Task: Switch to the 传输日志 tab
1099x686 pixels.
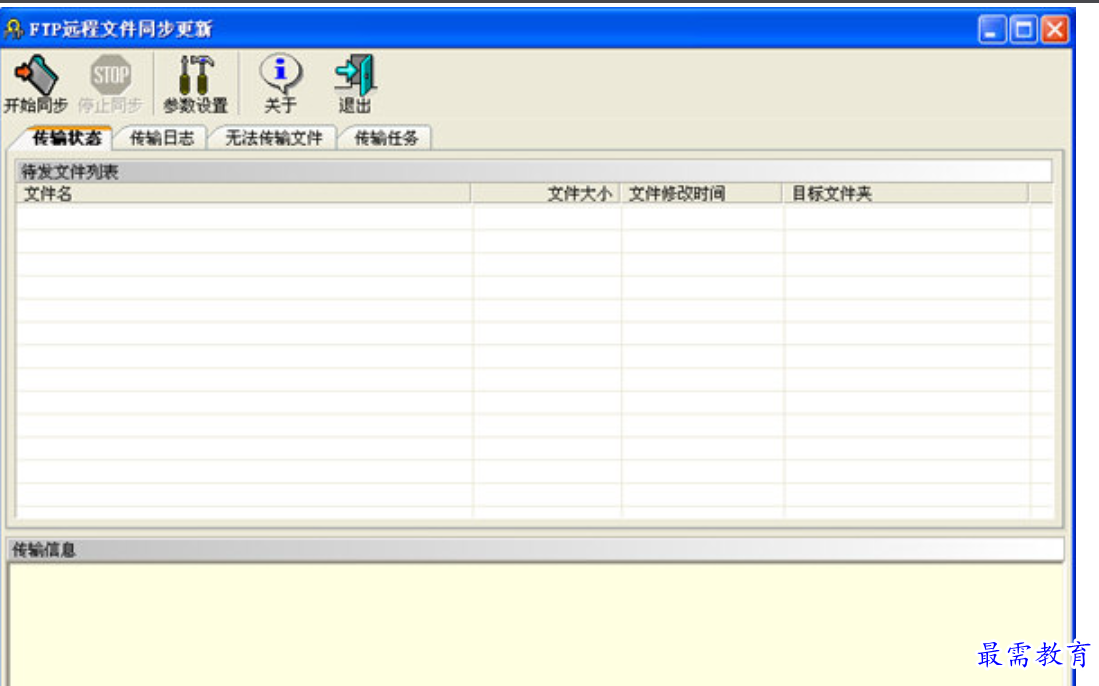Action: point(162,138)
